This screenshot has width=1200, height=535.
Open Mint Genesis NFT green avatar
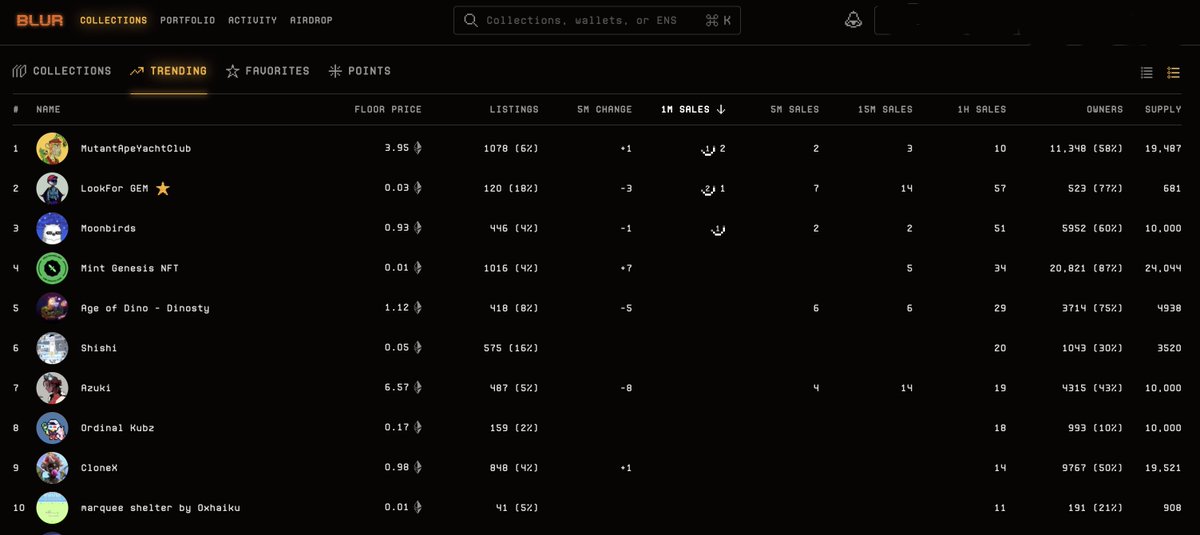click(x=52, y=268)
